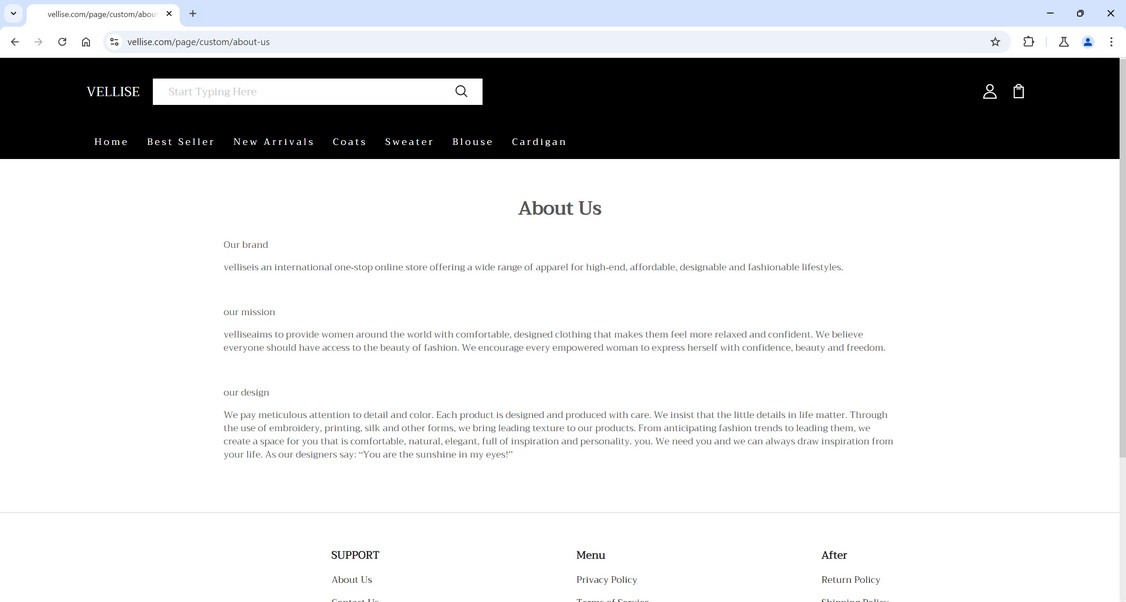Click the search magnifier icon
Screen dimensions: 1126x602
click(461, 91)
